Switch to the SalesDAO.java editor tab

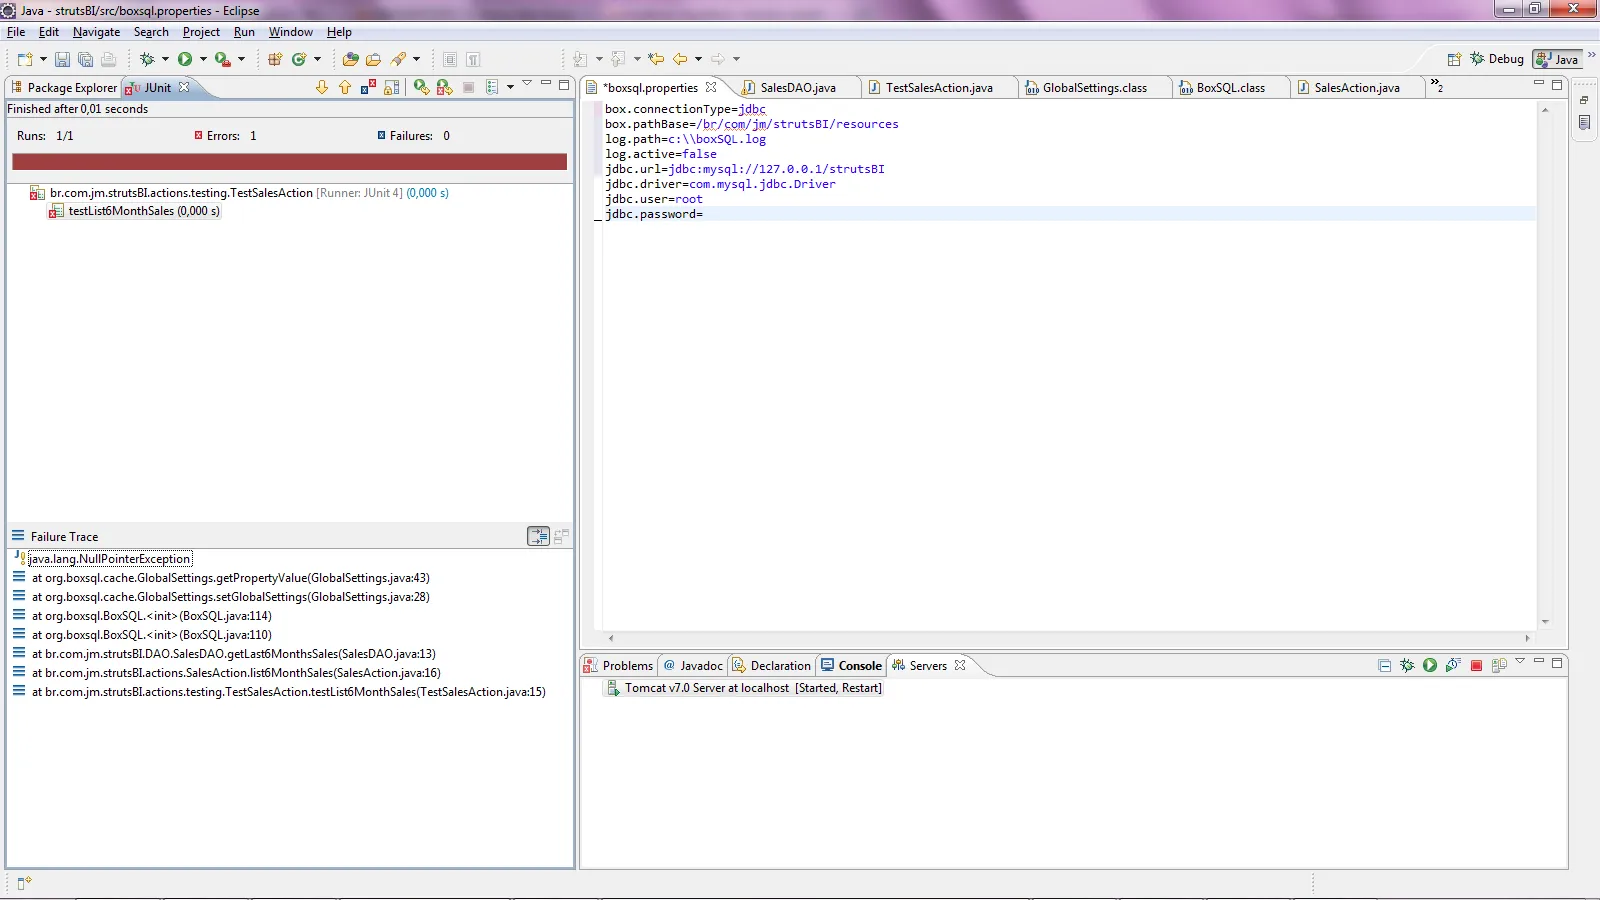[x=797, y=88]
